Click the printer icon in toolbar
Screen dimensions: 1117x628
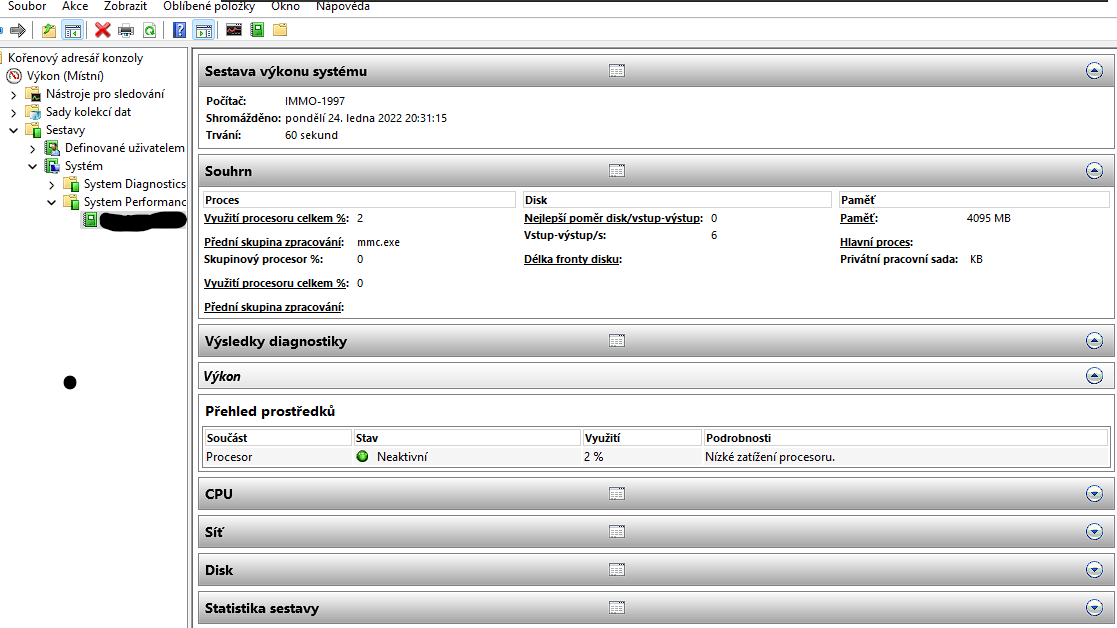[x=126, y=30]
